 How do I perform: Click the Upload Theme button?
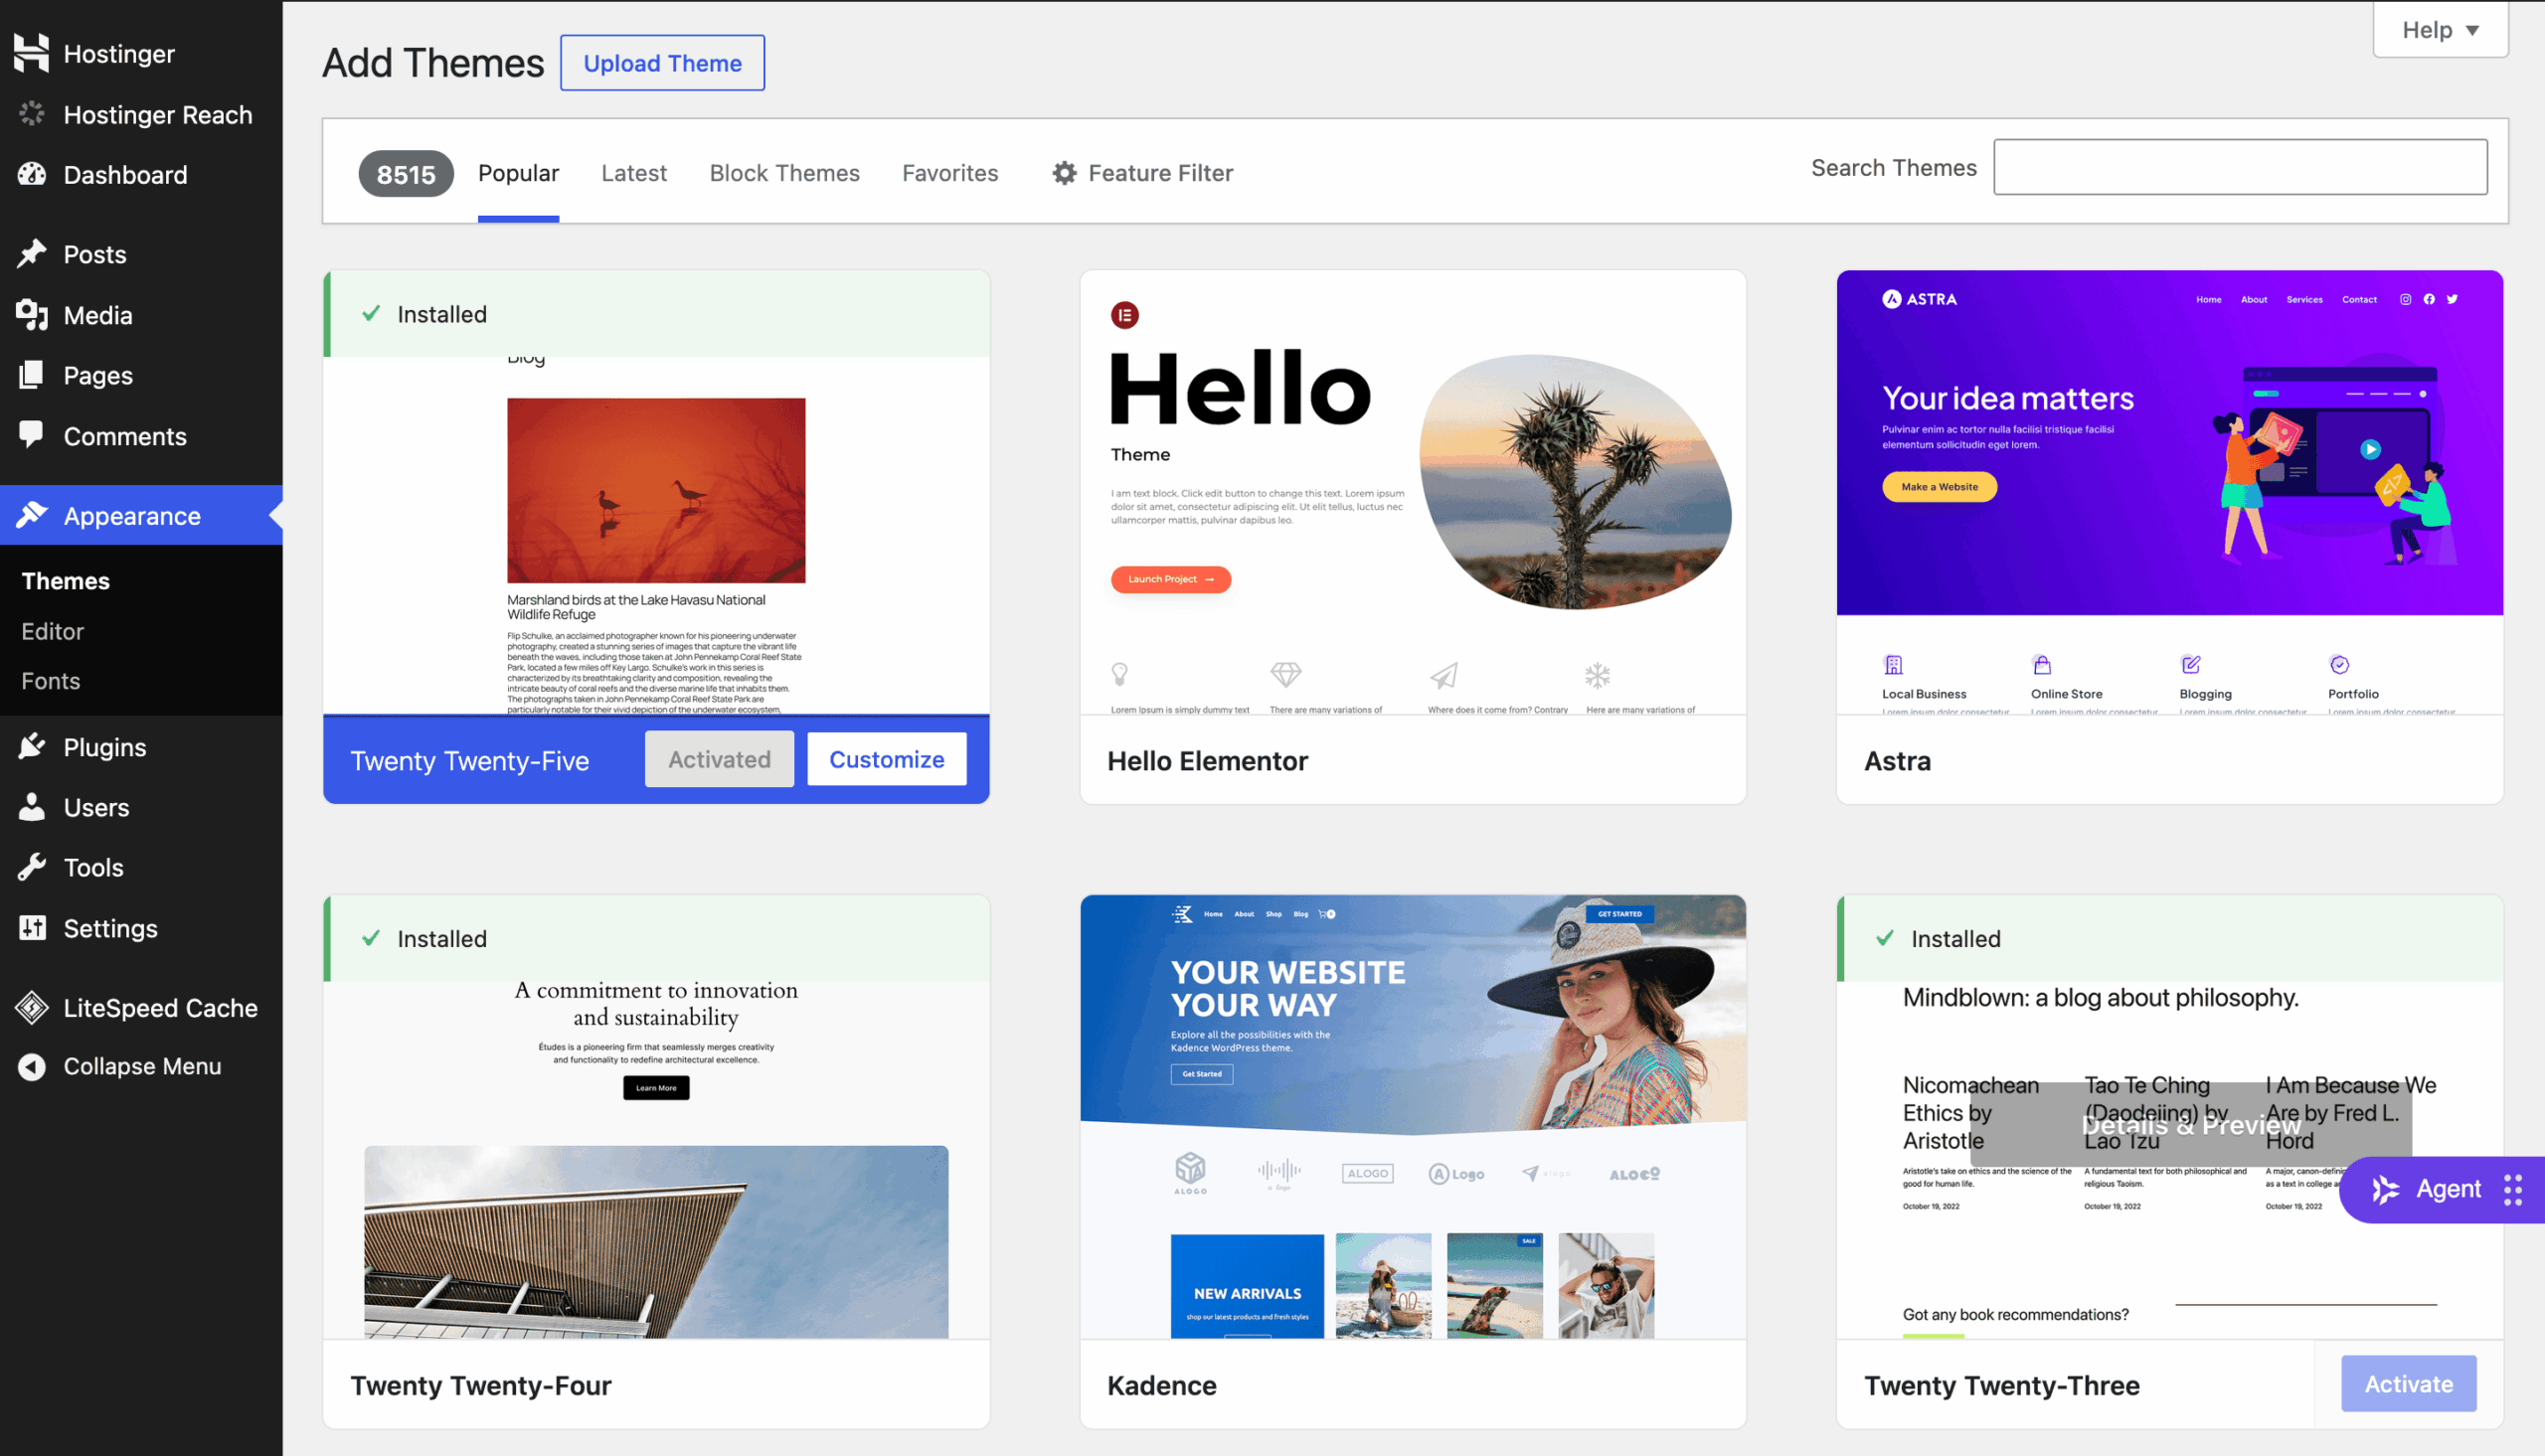click(662, 63)
